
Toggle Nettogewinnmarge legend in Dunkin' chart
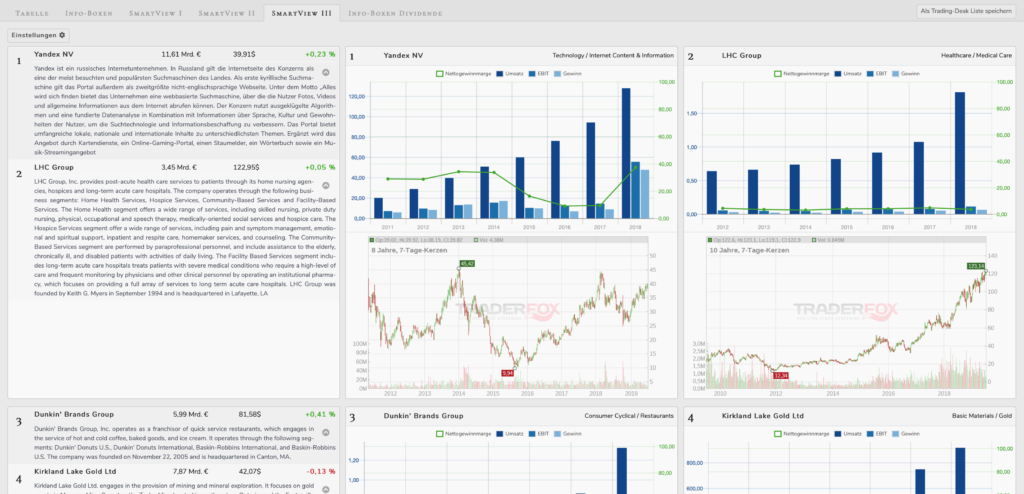tap(462, 433)
